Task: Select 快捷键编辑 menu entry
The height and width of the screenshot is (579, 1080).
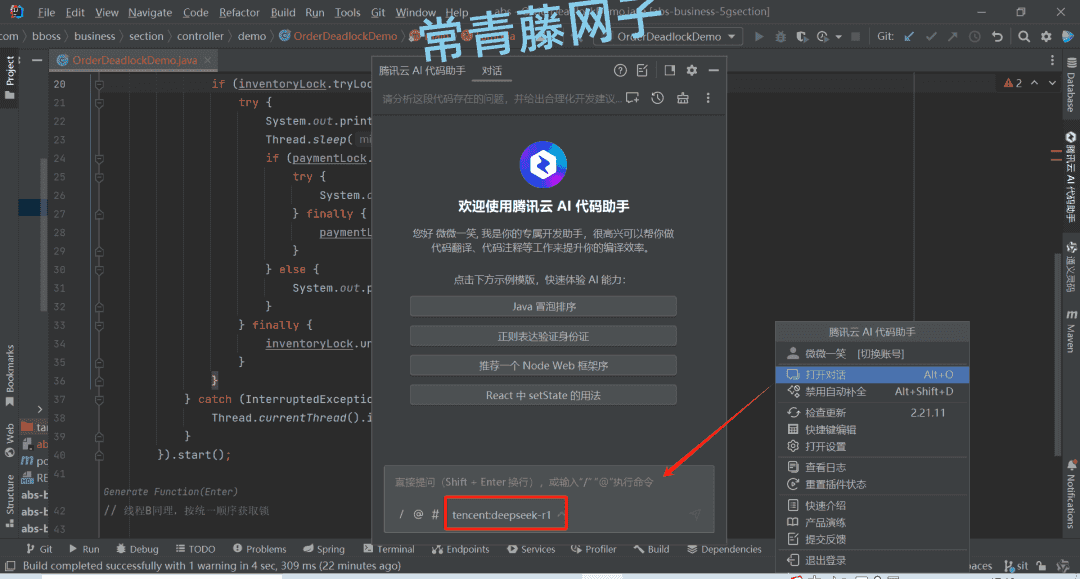Action: click(872, 430)
